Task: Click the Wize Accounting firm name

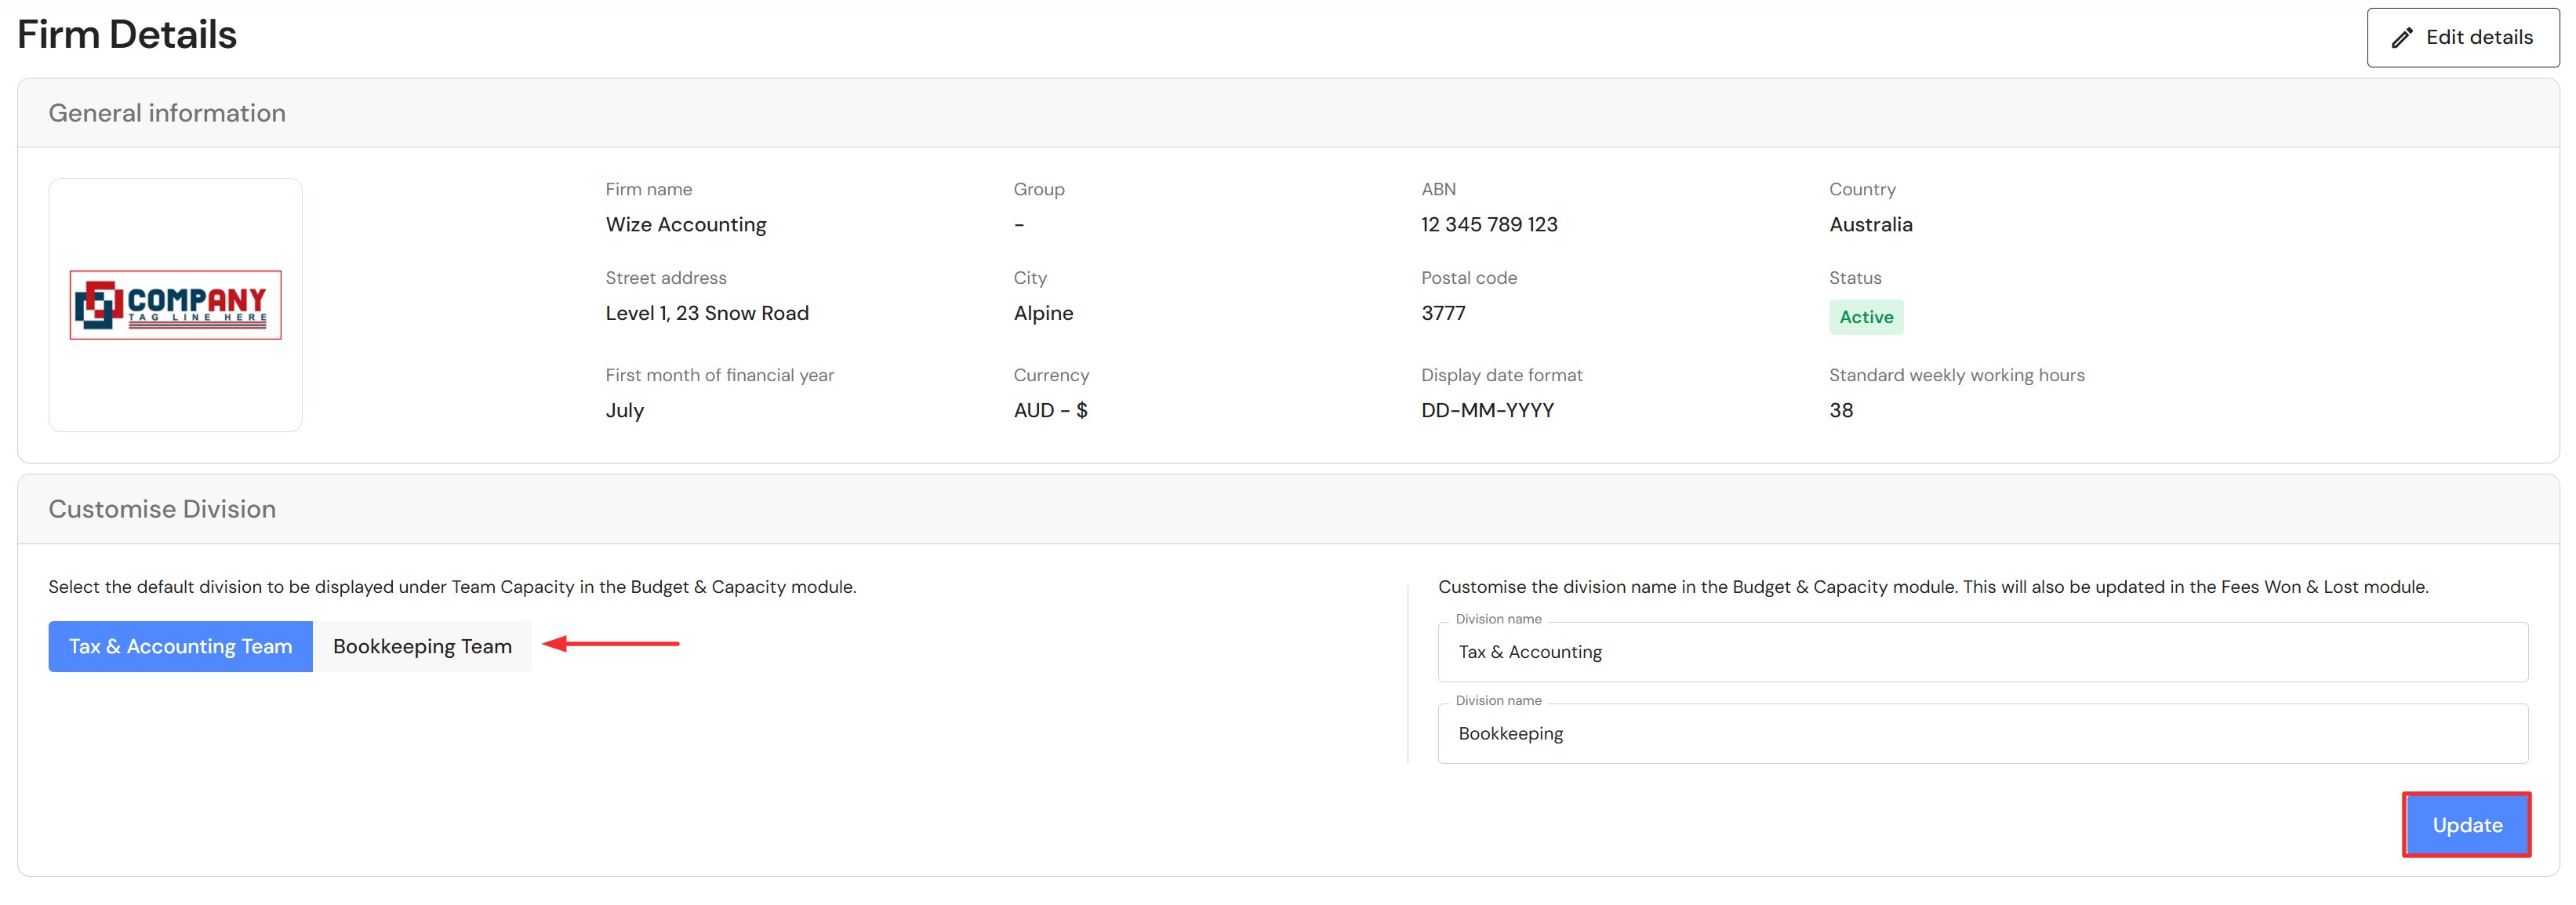Action: [x=685, y=225]
